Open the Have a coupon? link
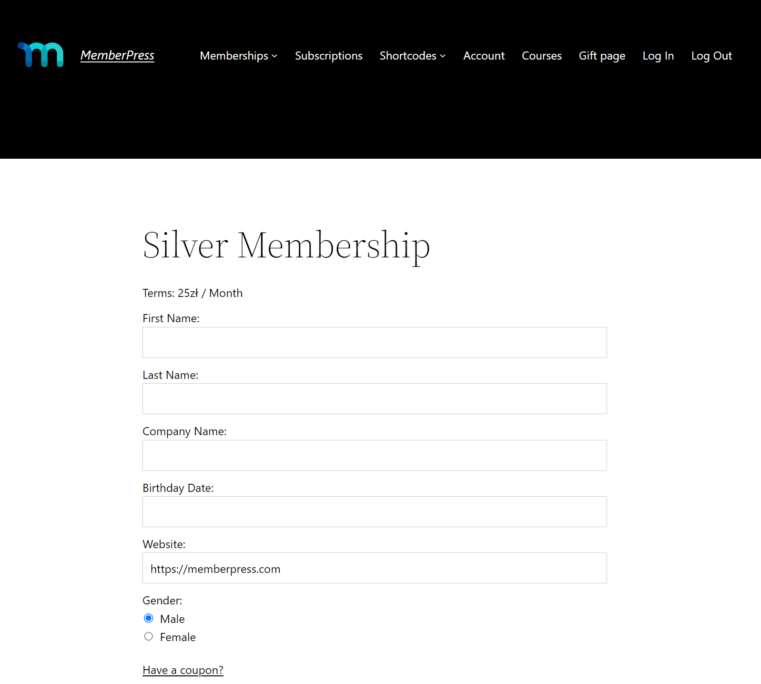The height and width of the screenshot is (684, 761). coord(183,670)
